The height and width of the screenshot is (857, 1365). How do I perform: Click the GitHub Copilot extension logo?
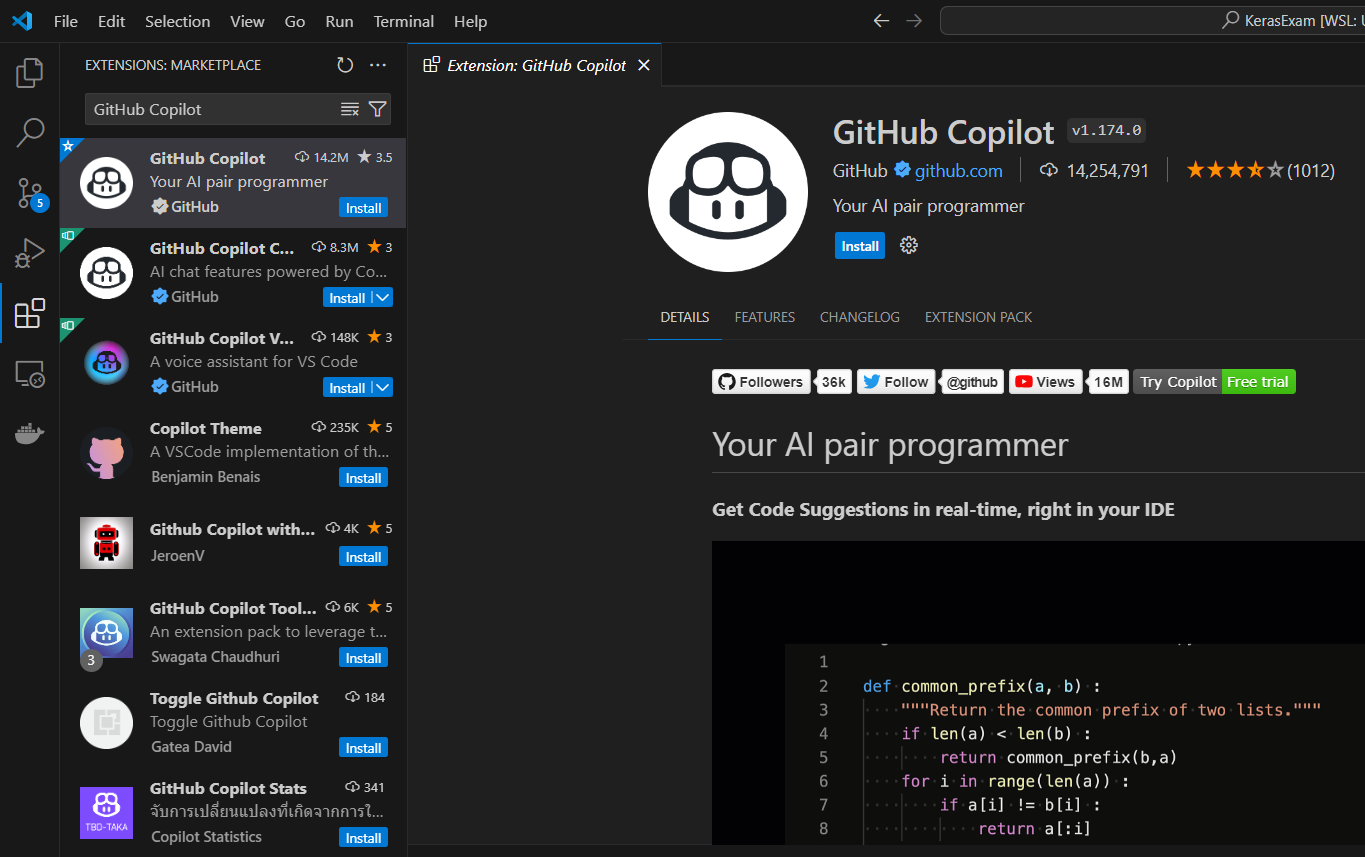pos(728,191)
